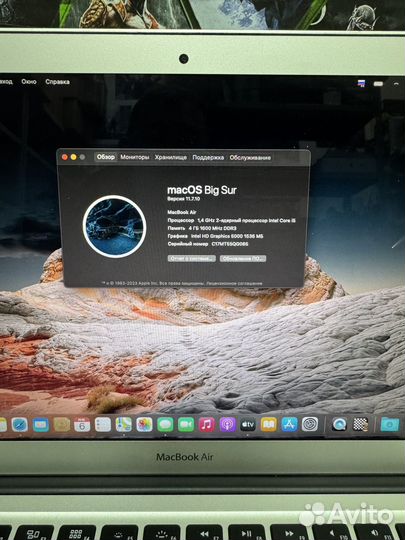Close the About This Mac window
405x540 pixels.
pyautogui.click(x=65, y=157)
